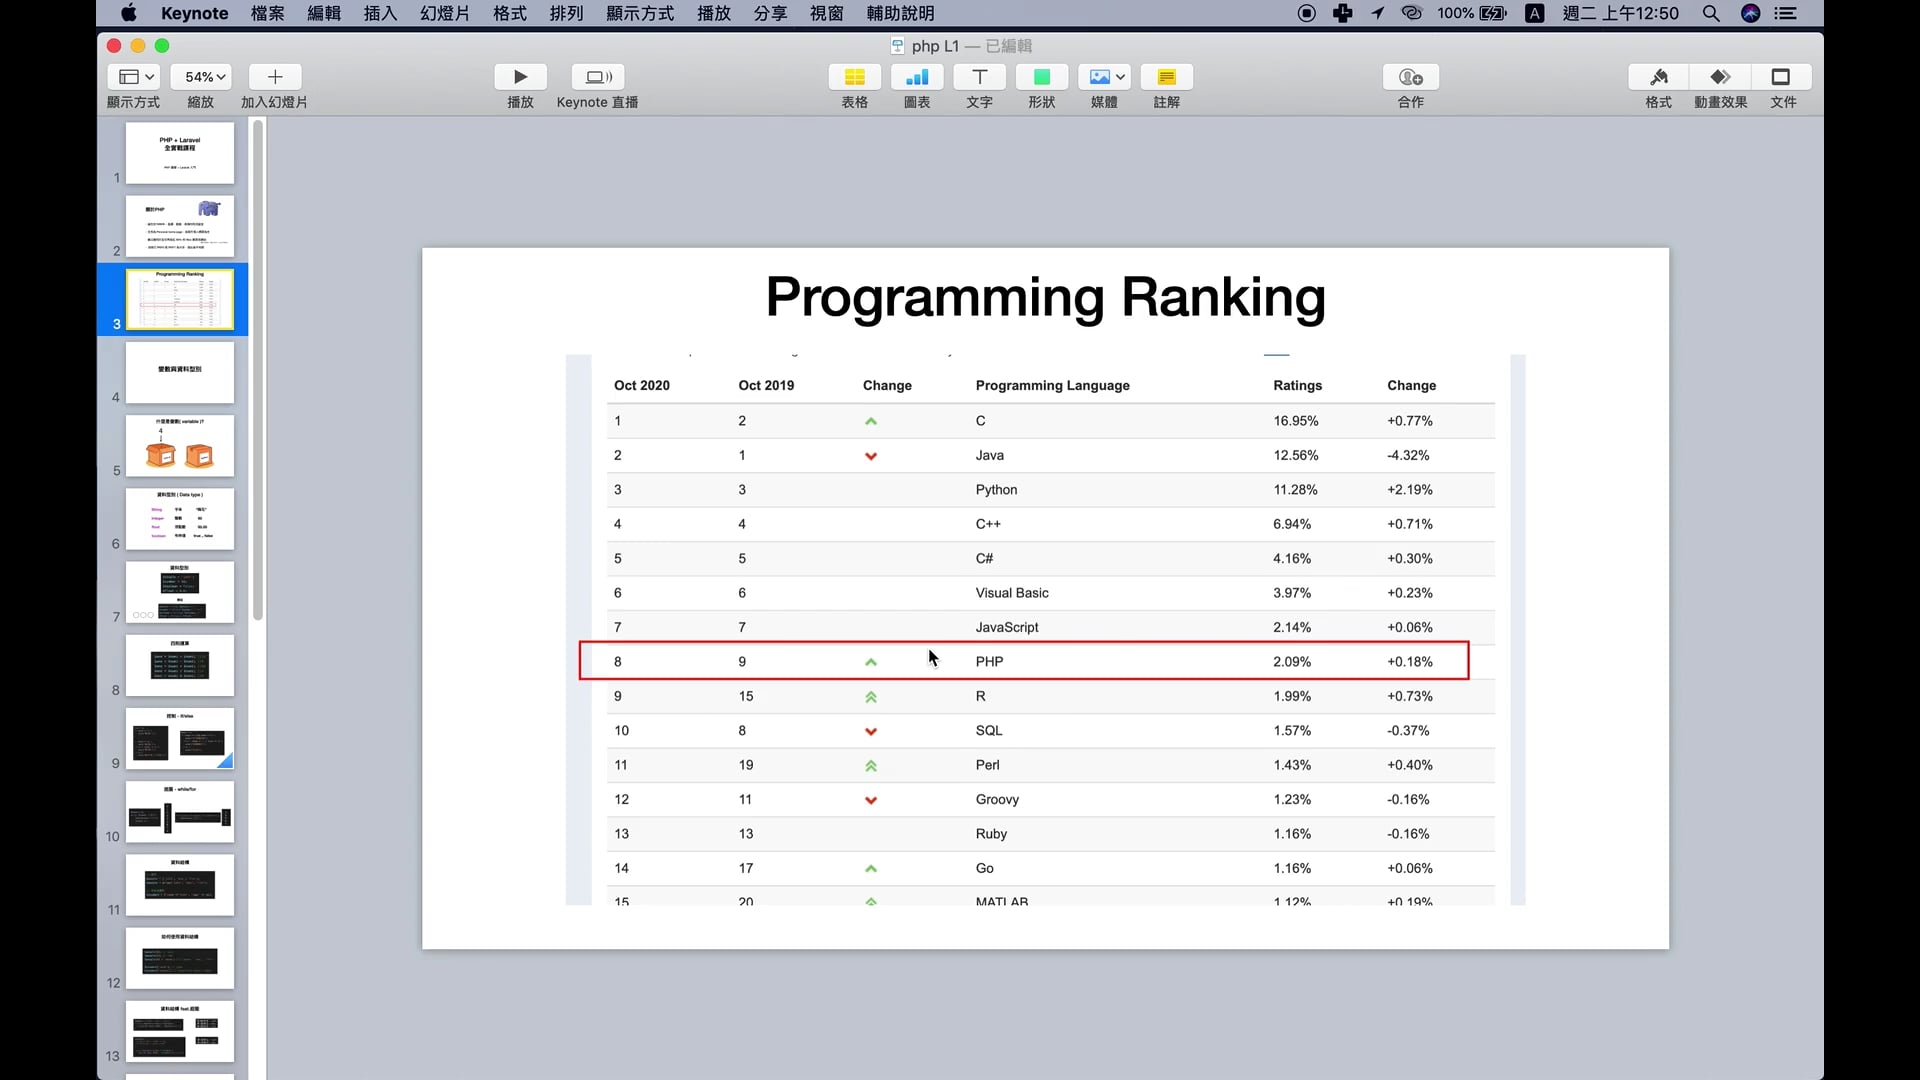Toggle the 格式 format inspector

[x=1658, y=77]
